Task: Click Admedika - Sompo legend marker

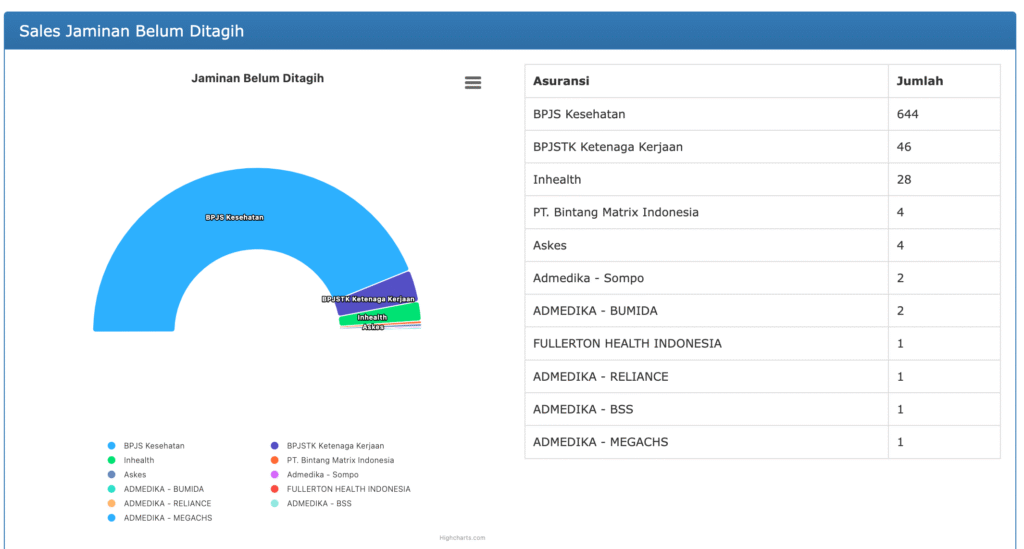Action: (x=275, y=475)
